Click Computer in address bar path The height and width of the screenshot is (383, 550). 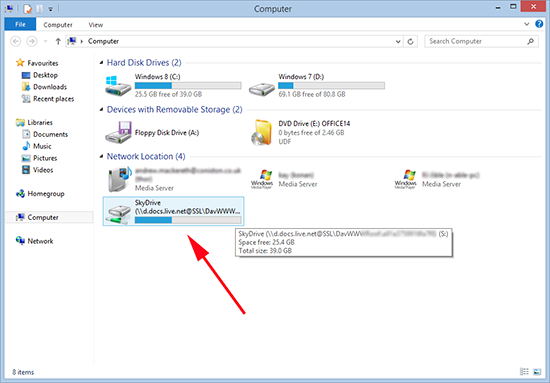pyautogui.click(x=103, y=41)
